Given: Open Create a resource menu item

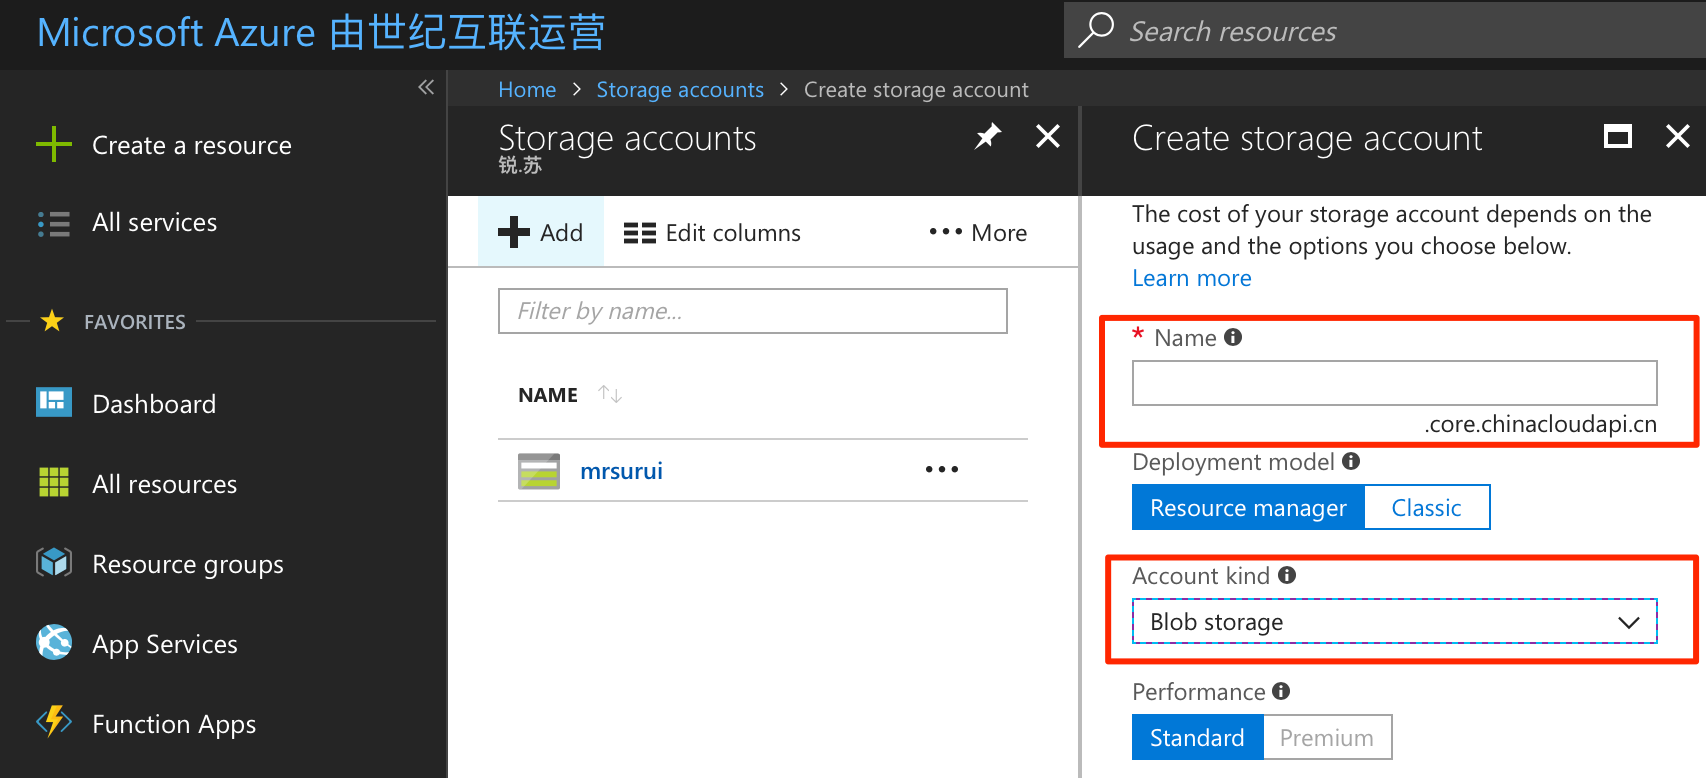Looking at the screenshot, I should pyautogui.click(x=192, y=146).
